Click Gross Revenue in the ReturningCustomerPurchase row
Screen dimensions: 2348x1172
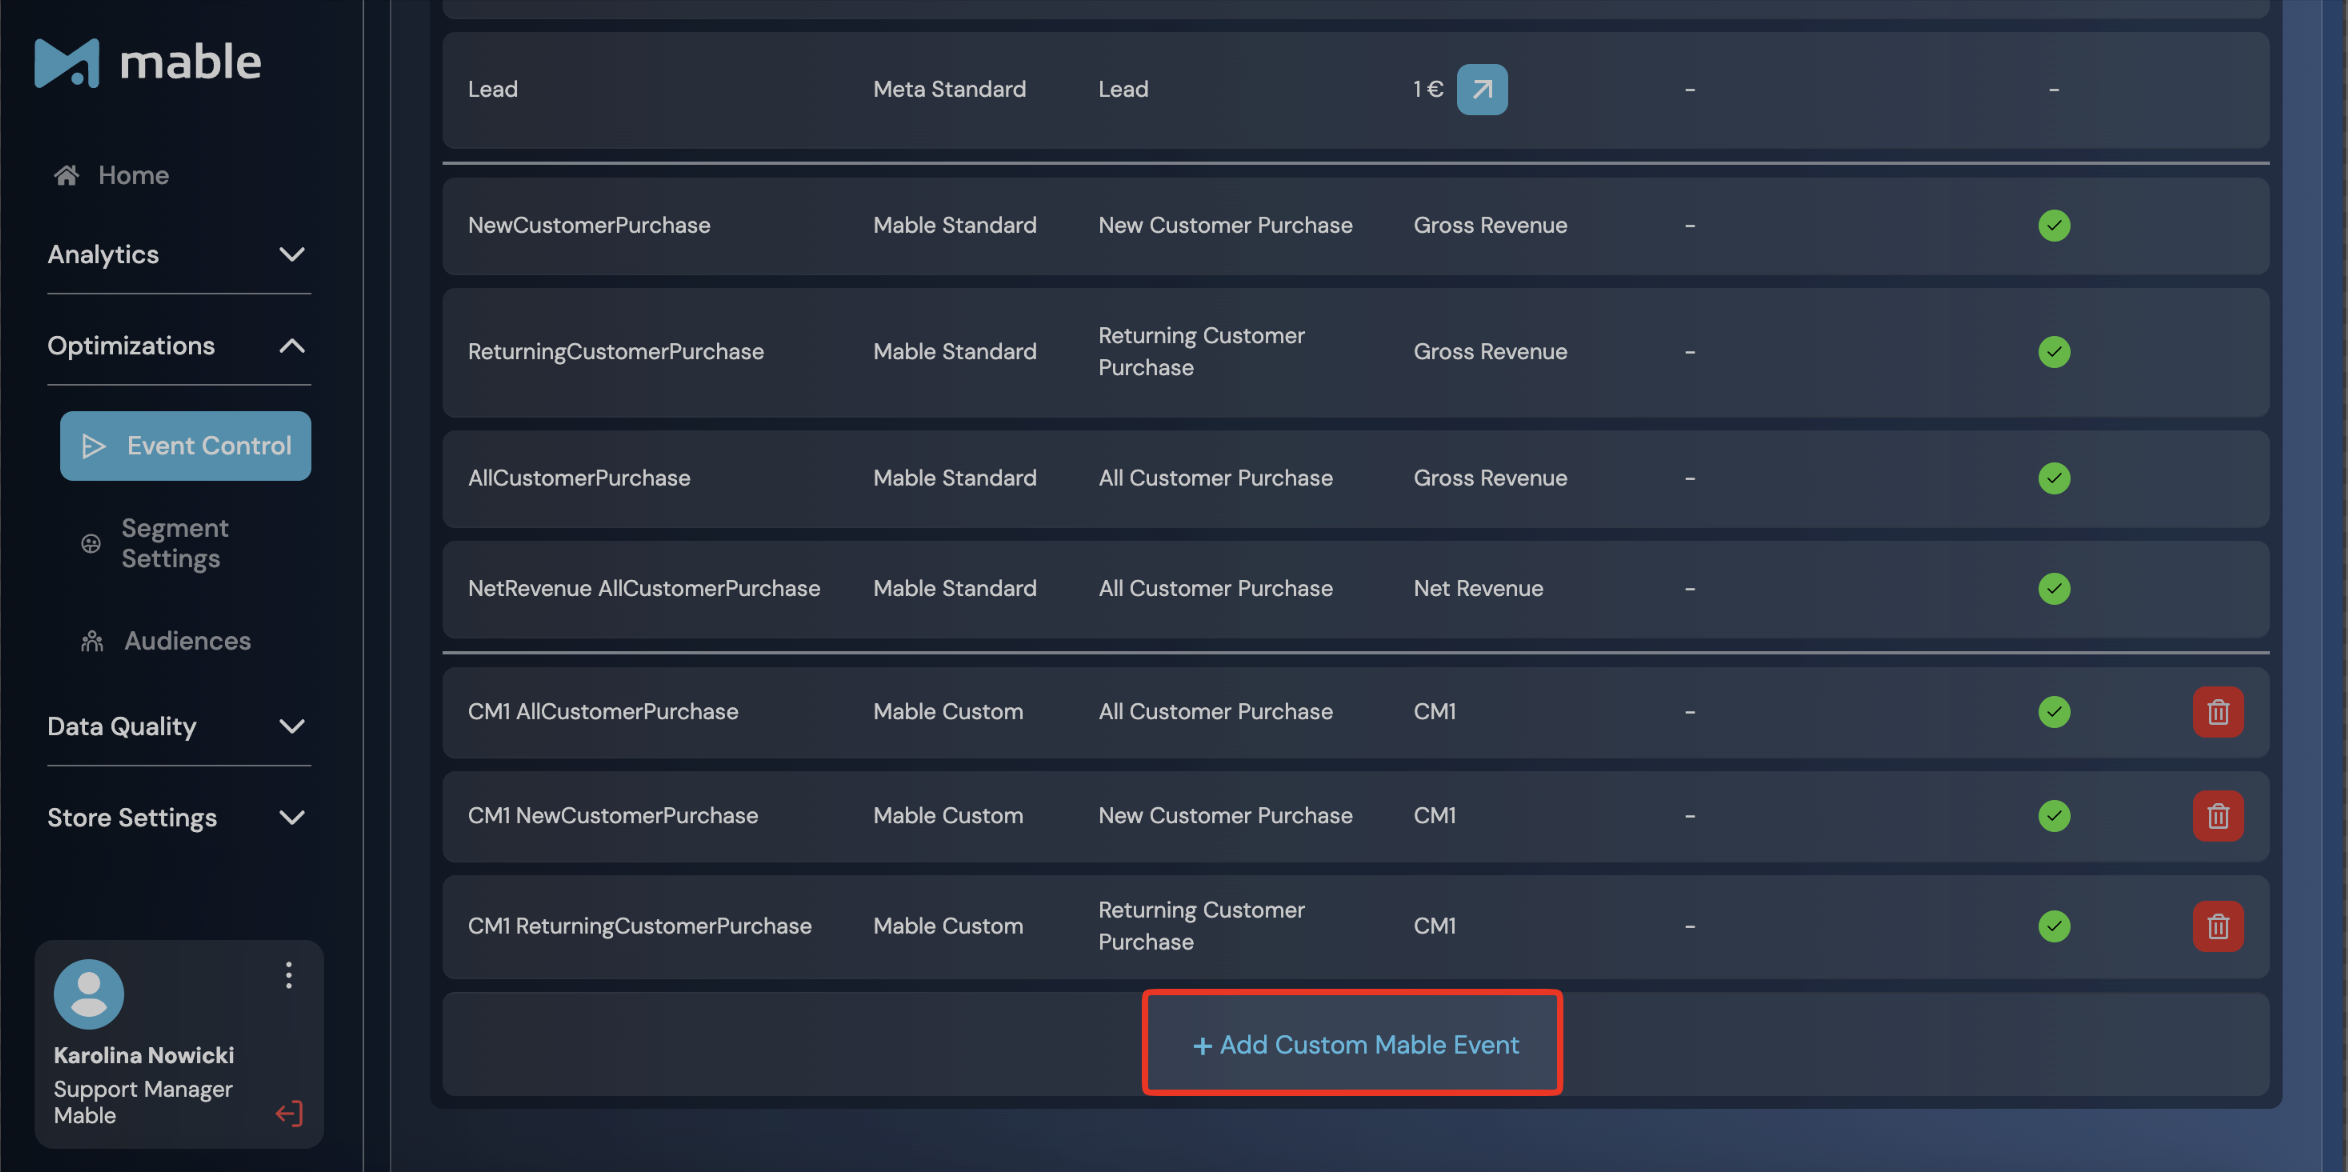click(1490, 352)
